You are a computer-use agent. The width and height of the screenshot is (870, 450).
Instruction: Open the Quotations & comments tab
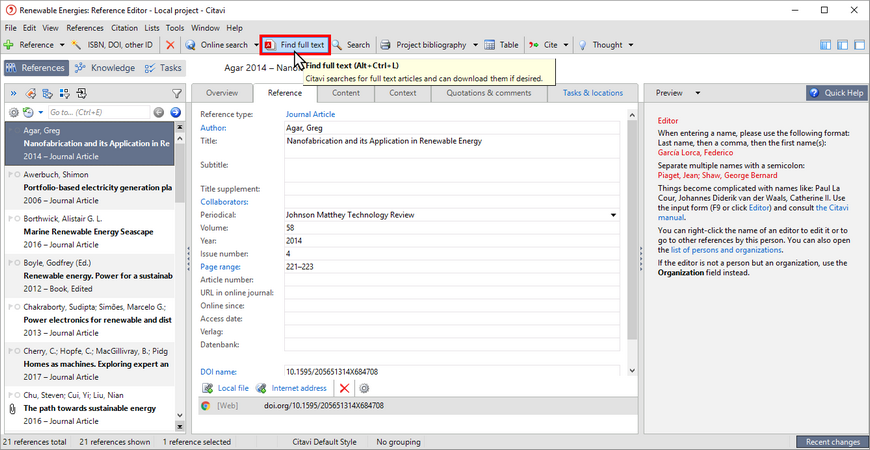click(x=489, y=93)
